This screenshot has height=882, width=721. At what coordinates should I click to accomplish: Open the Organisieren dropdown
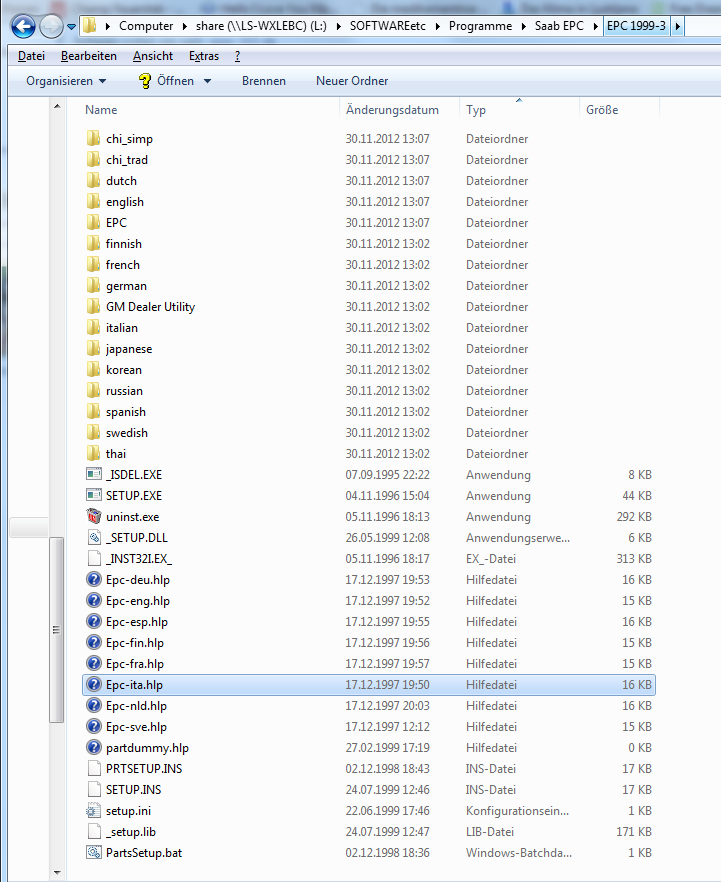point(66,81)
